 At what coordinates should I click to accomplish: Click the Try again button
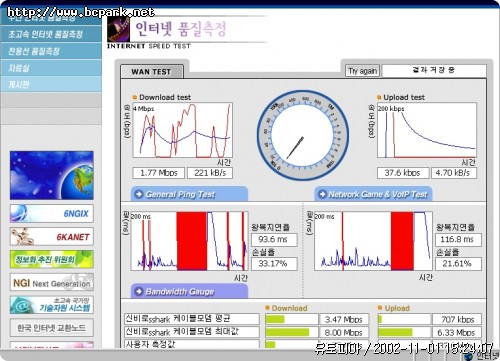[x=362, y=71]
